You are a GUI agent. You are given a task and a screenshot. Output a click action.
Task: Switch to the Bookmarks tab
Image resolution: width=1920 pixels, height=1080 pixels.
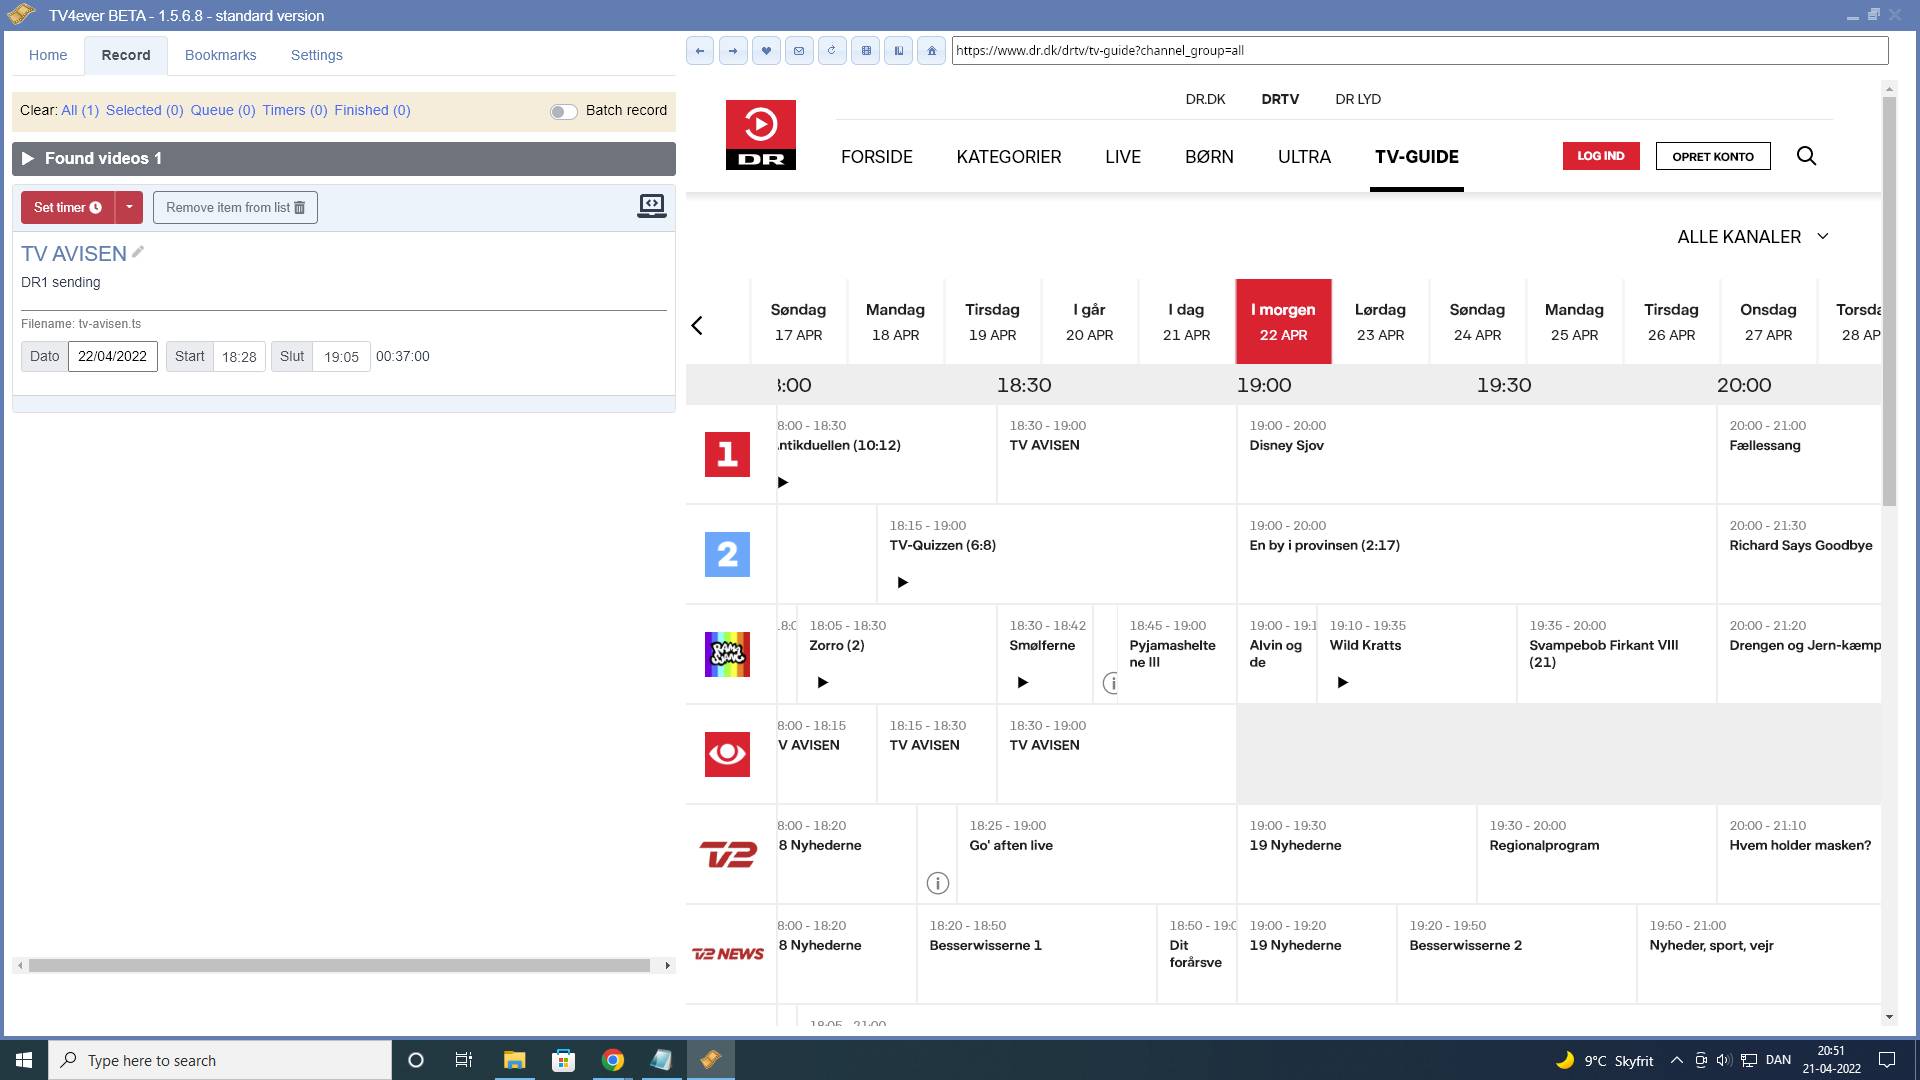[x=220, y=55]
